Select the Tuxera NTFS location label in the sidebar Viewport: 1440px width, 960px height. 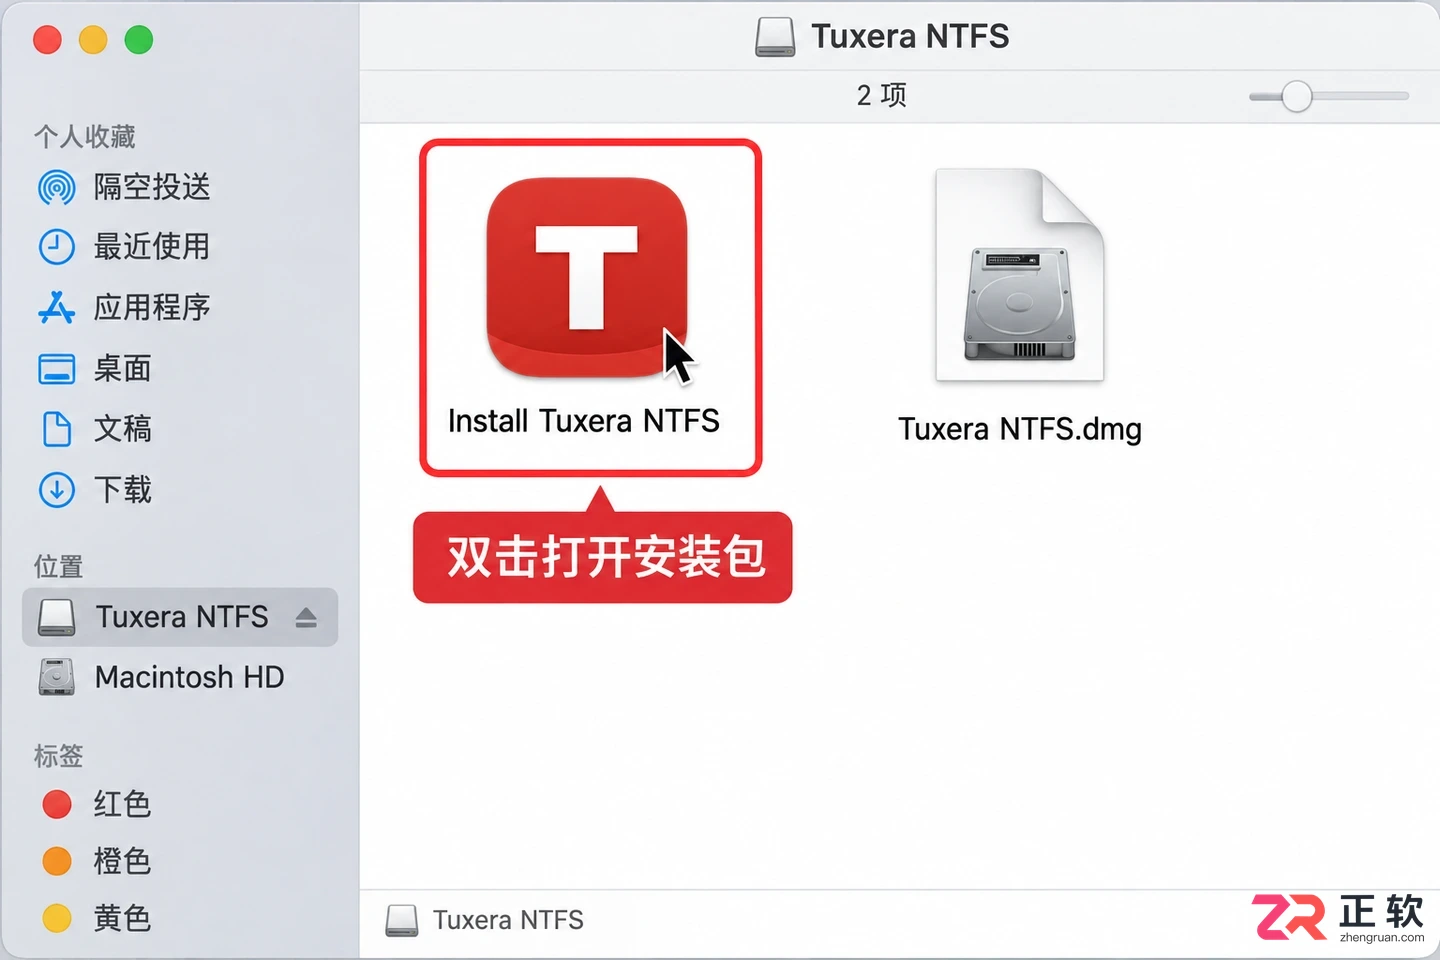[182, 617]
